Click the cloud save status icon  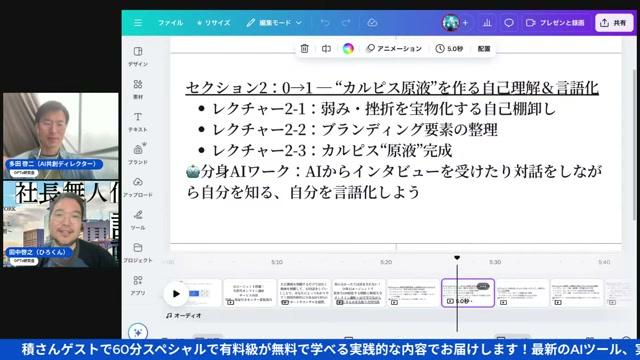click(x=372, y=23)
